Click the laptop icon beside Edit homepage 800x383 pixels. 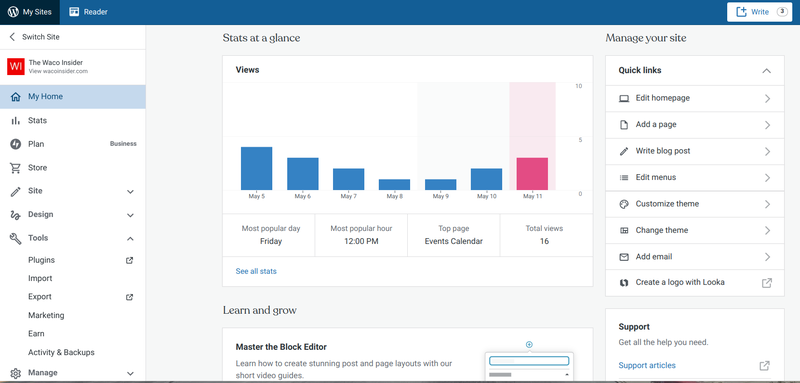[x=624, y=98]
